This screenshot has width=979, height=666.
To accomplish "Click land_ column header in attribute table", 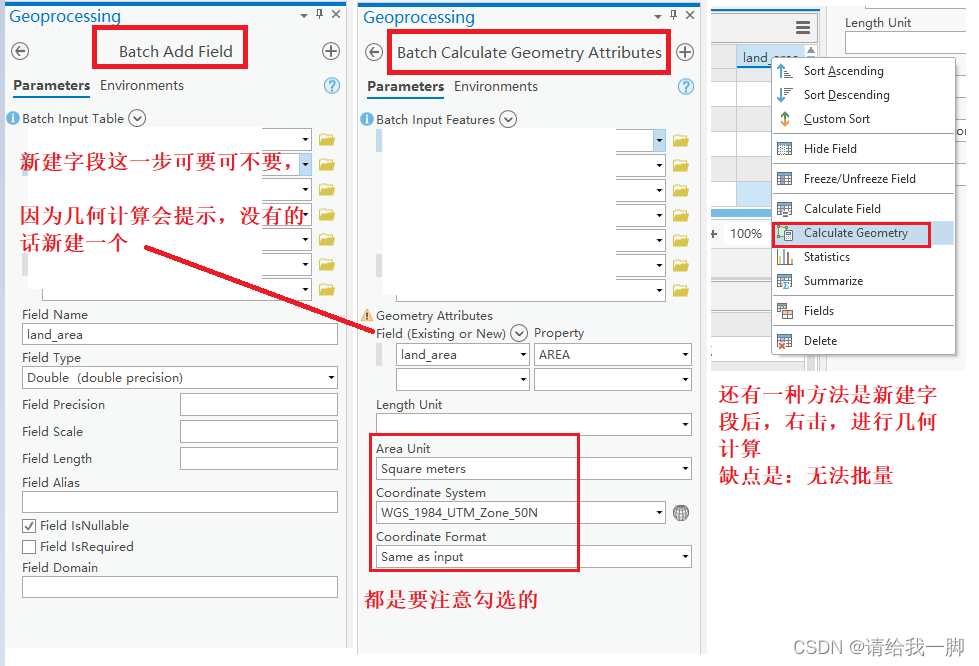I will pyautogui.click(x=755, y=57).
